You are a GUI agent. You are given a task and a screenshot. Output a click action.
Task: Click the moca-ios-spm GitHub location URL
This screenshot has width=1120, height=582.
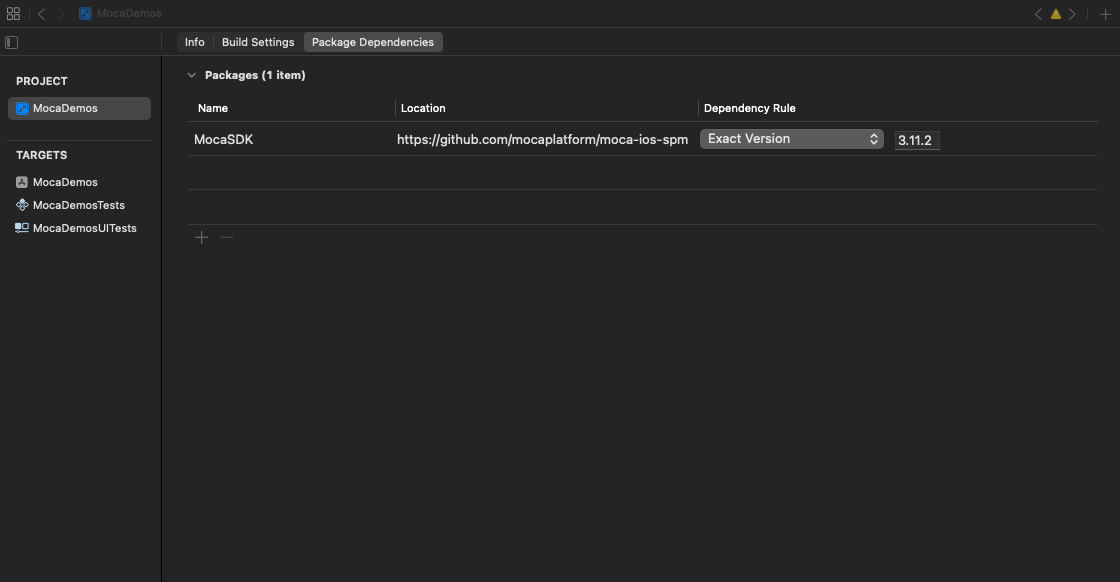542,139
